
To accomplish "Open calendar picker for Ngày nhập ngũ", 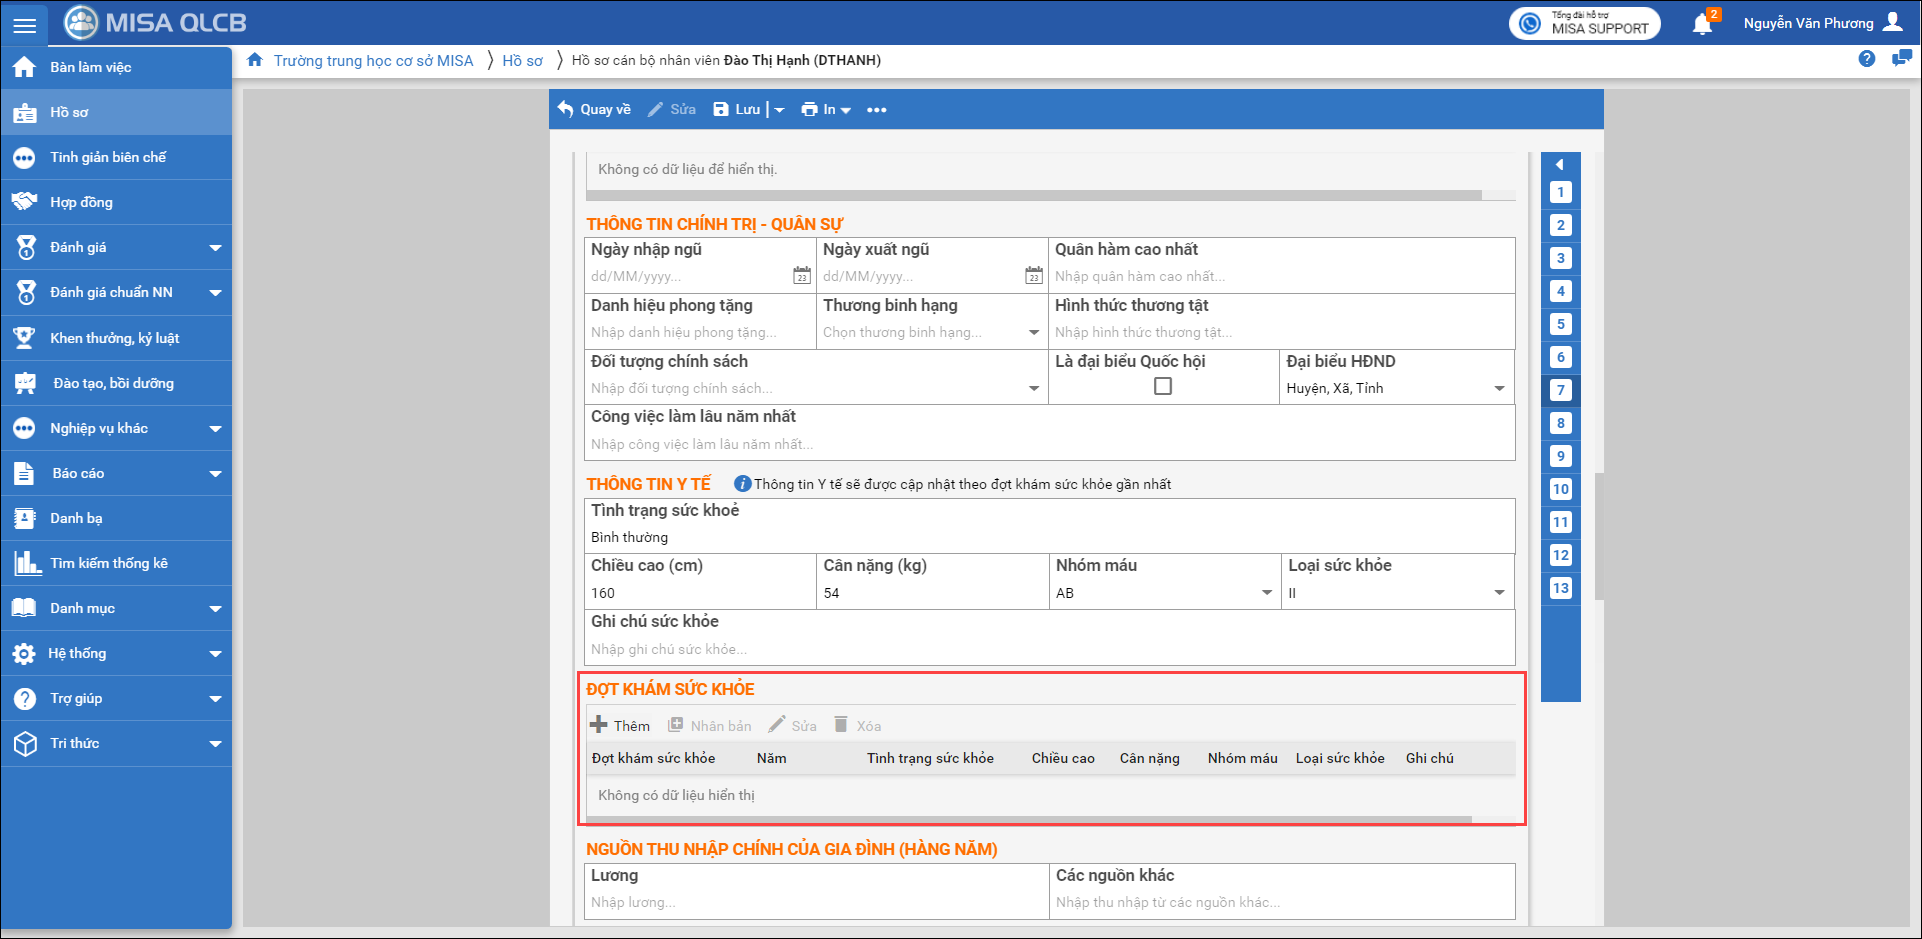I will pyautogui.click(x=802, y=276).
